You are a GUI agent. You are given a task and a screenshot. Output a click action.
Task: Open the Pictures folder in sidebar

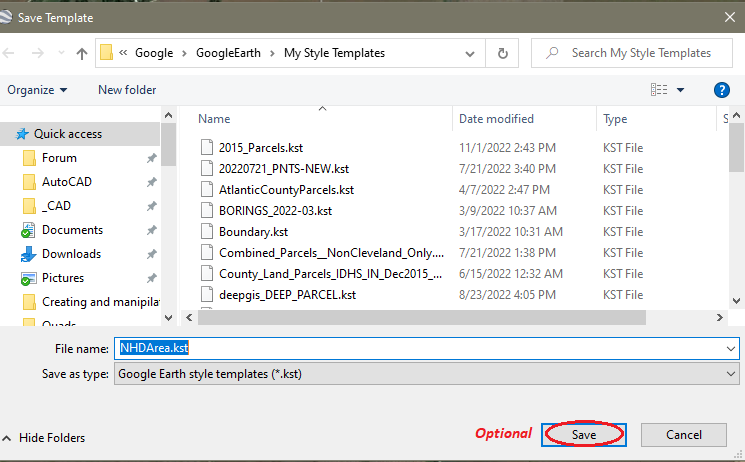tap(63, 278)
